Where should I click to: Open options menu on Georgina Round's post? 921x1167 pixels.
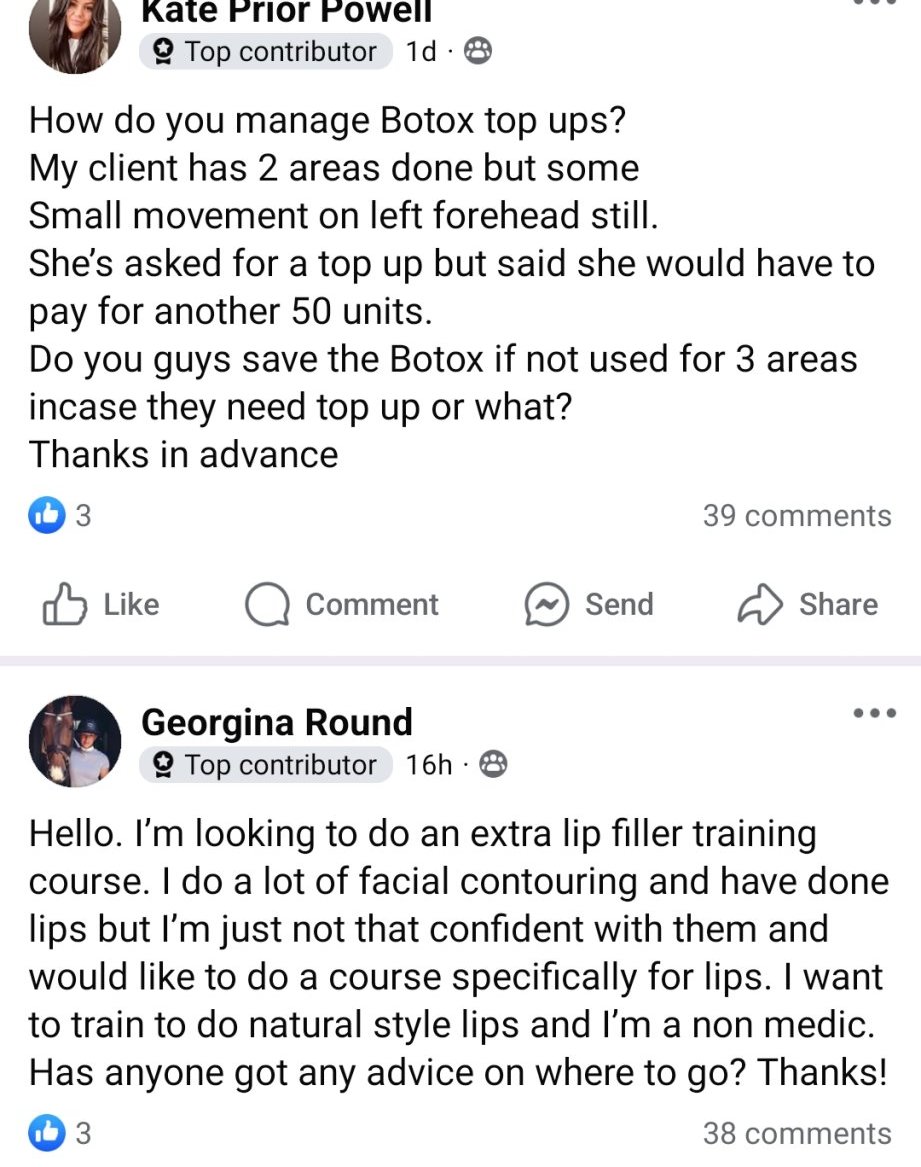(875, 713)
